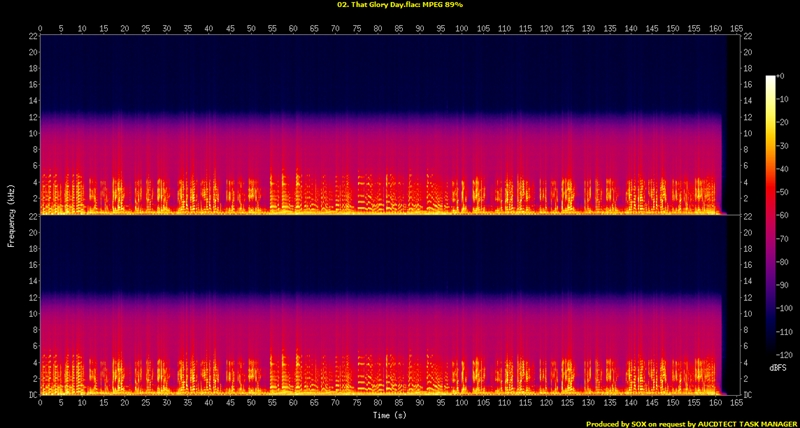Click the 55 second marker on the top time axis
The height and width of the screenshot is (428, 800).
[272, 29]
